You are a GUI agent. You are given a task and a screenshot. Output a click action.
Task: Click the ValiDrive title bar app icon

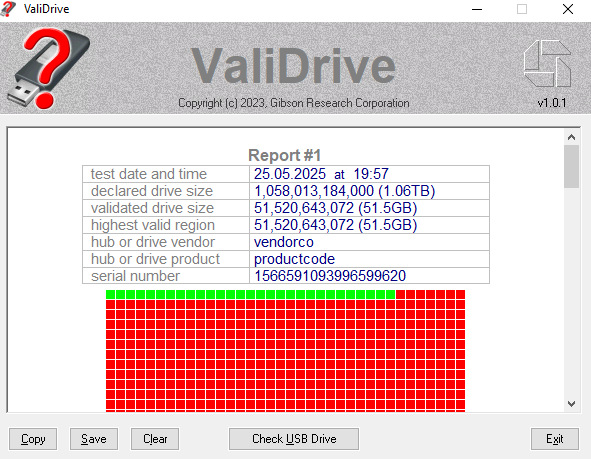click(8, 9)
